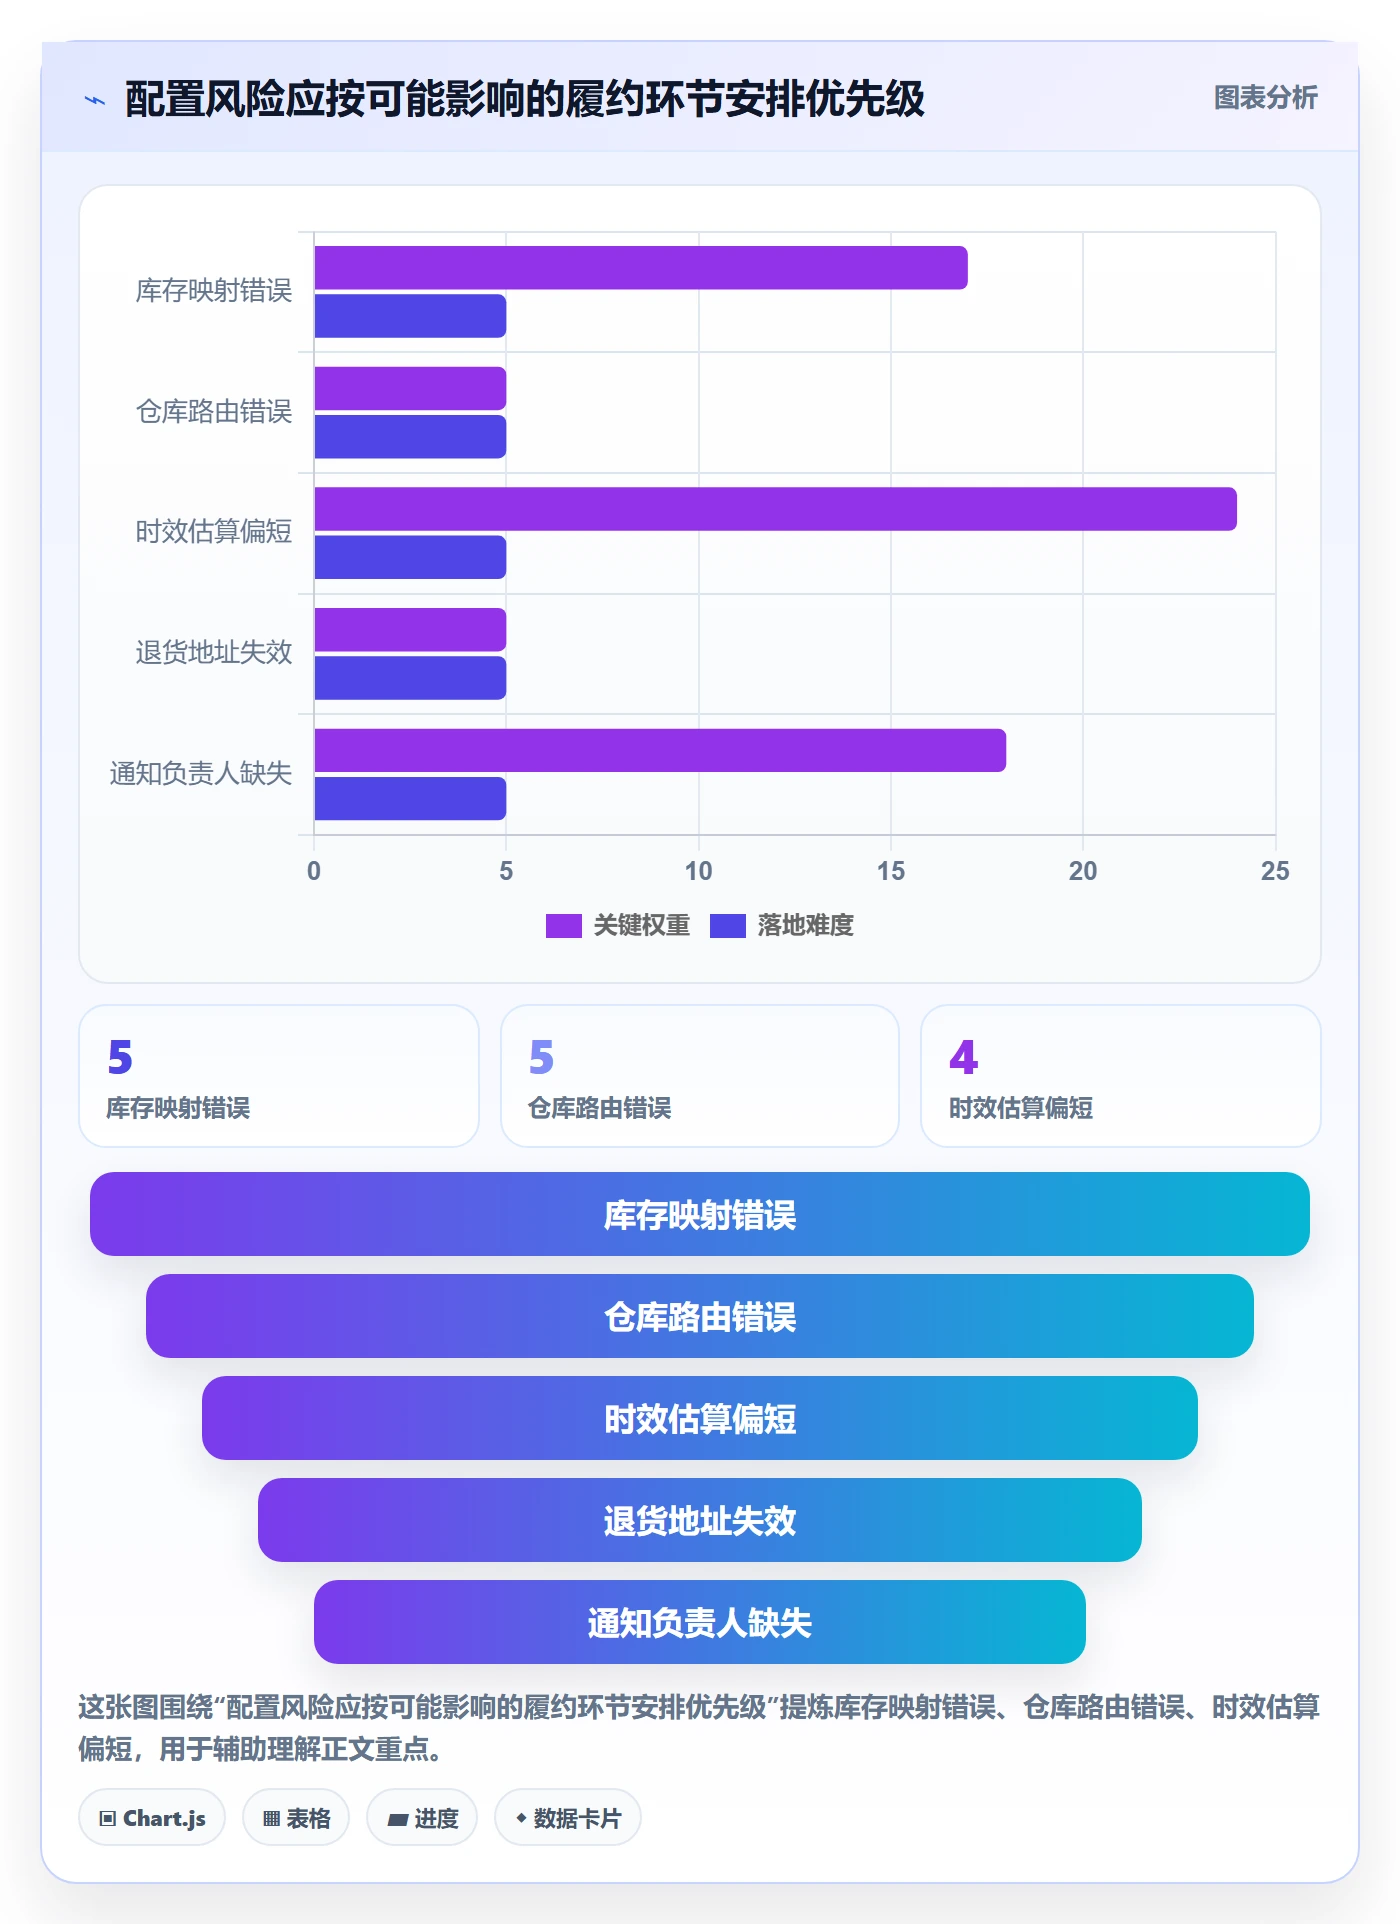The width and height of the screenshot is (1400, 1924).
Task: Click the 退货地址失效 y-axis label
Action: [214, 653]
